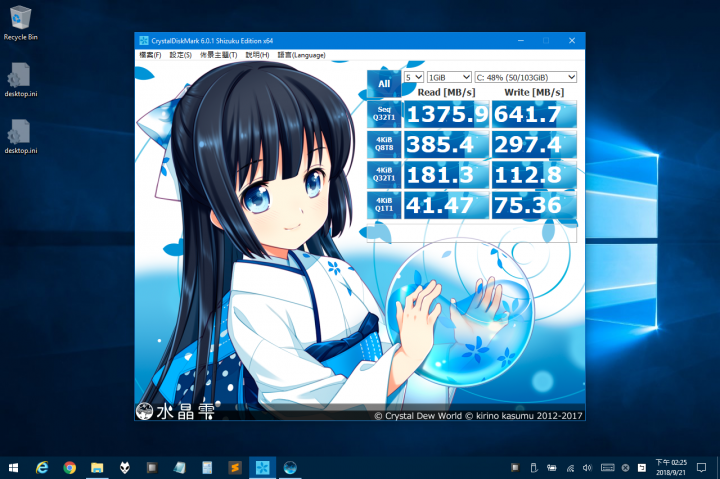Image resolution: width=720 pixels, height=479 pixels.
Task: Start the 4KiB Q1T1 benchmark
Action: 384,205
